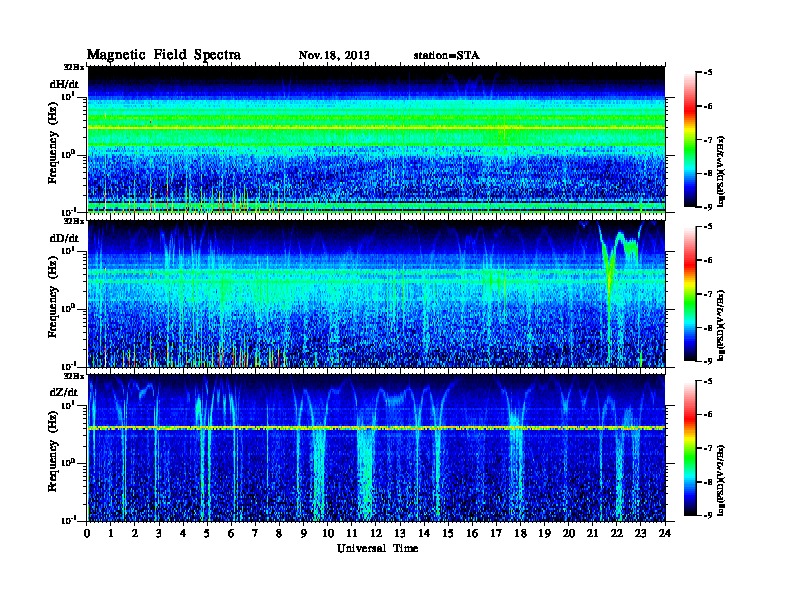The width and height of the screenshot is (792, 612).
Task: Select the dD/dt panel label
Action: pos(64,238)
